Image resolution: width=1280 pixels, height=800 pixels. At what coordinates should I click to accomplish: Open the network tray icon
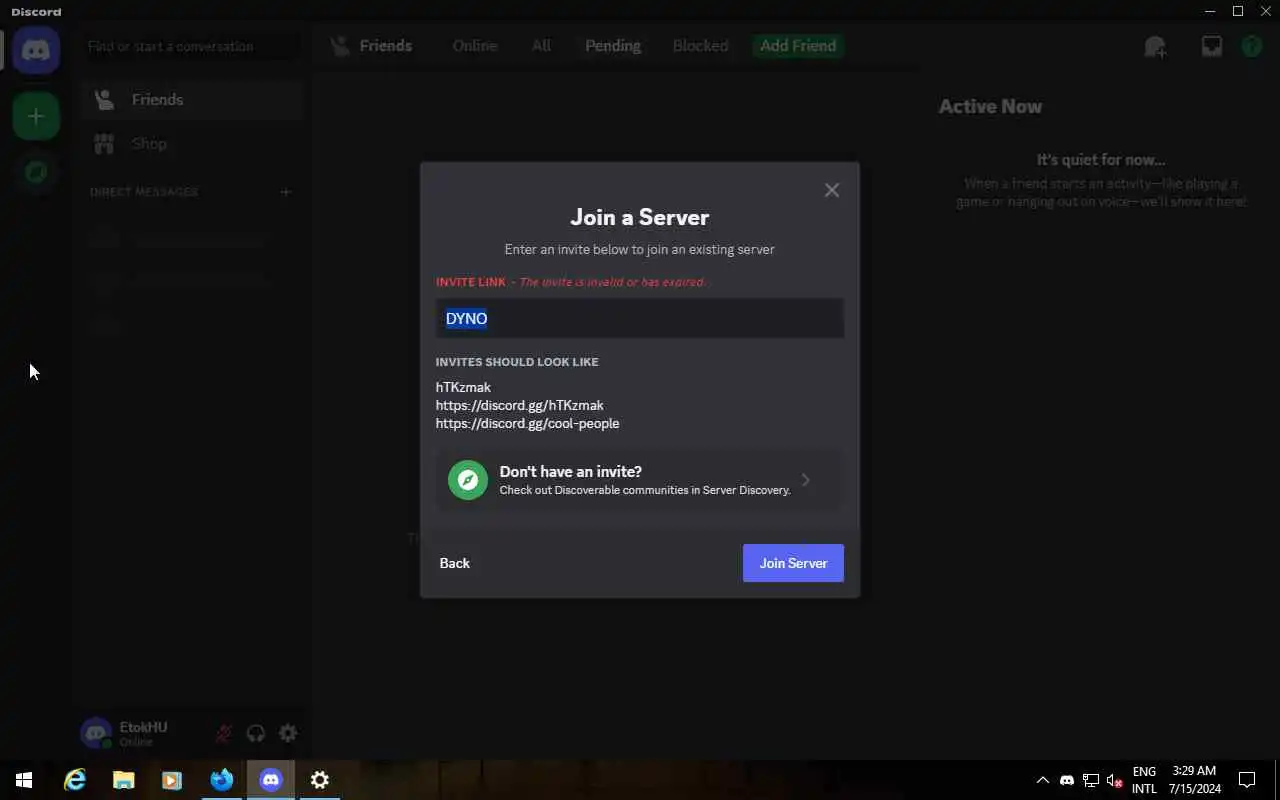tap(1091, 780)
